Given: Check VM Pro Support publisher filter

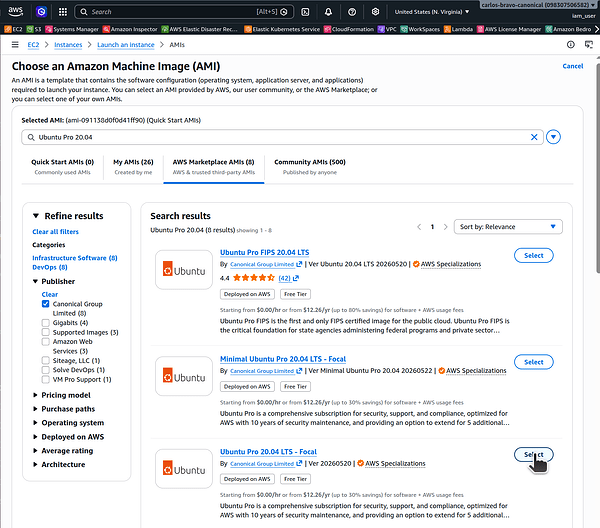Looking at the screenshot, I should point(46,379).
